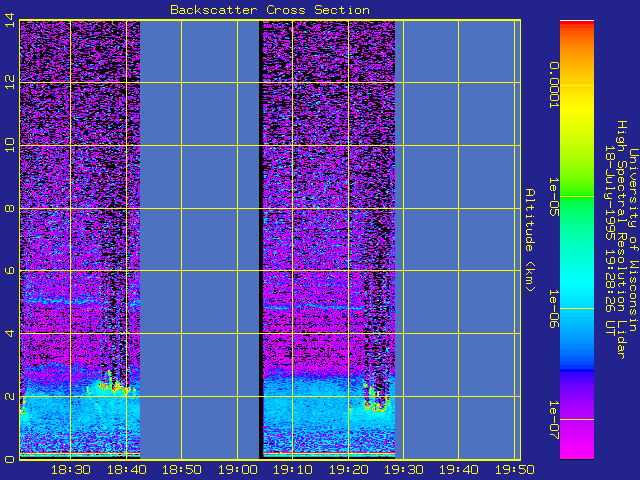Viewport: 640px width, 480px height.
Task: Click the 18:40 time axis label
Action: tap(127, 470)
